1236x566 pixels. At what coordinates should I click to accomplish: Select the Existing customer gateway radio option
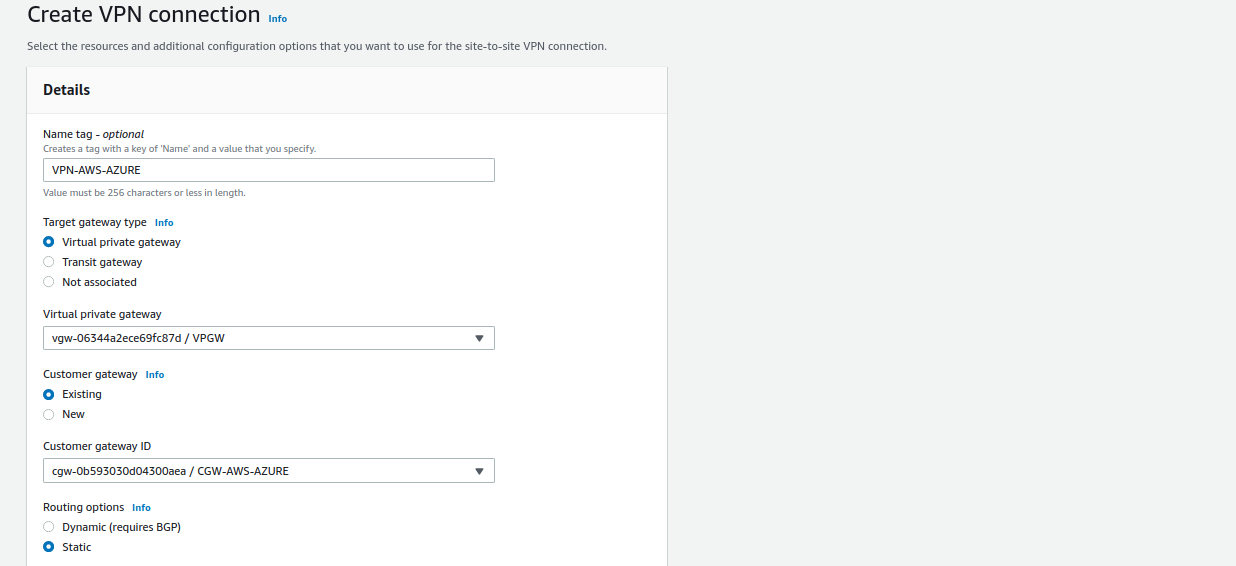point(49,394)
